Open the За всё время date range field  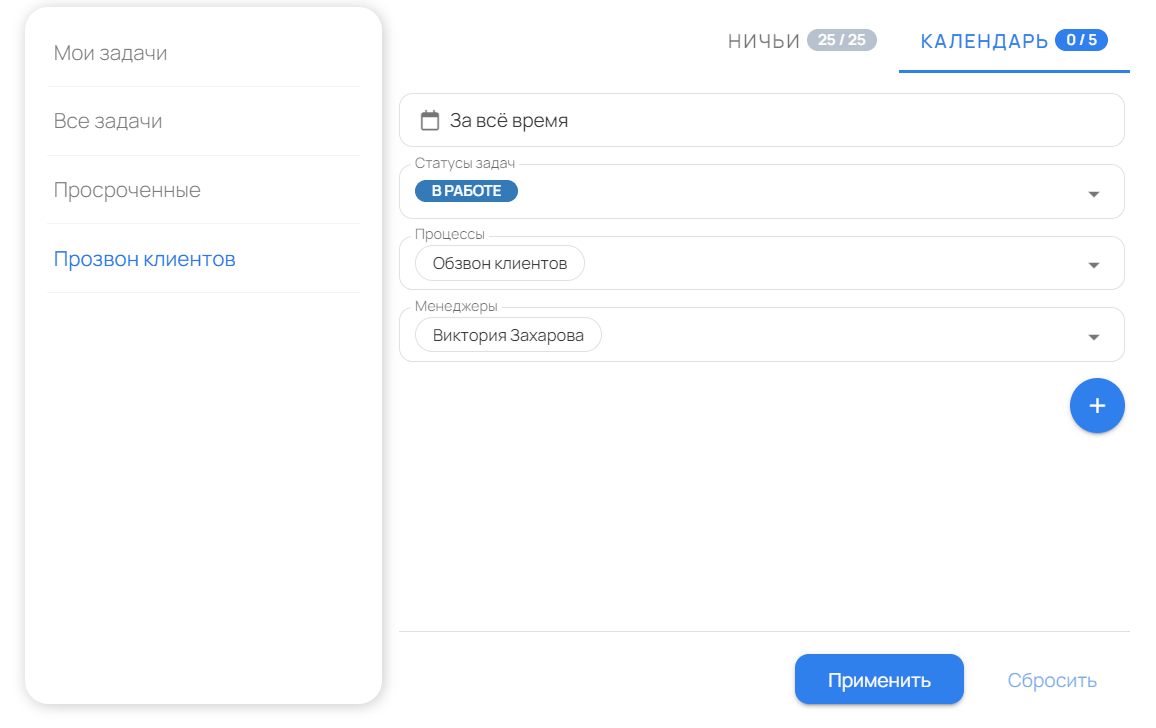pyautogui.click(x=760, y=121)
